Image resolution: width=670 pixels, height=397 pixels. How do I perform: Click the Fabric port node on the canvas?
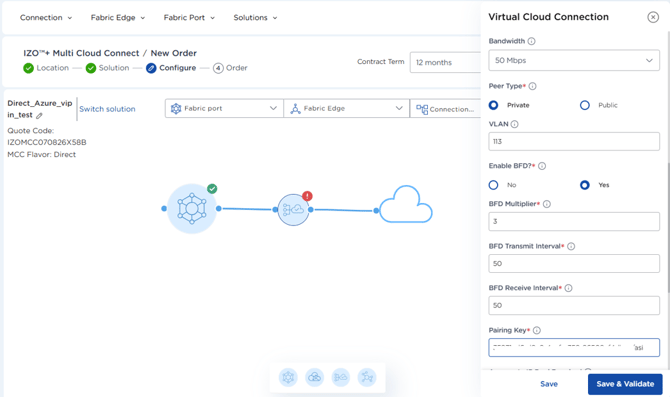coord(192,209)
